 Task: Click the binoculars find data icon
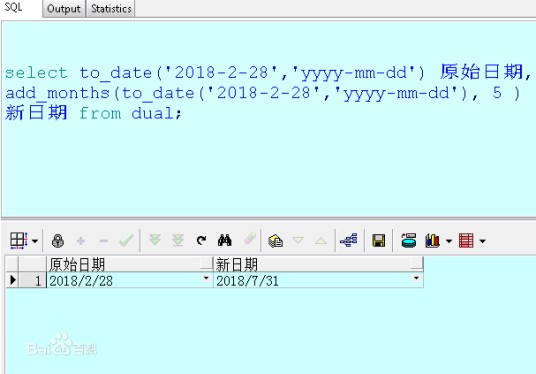pyautogui.click(x=225, y=240)
